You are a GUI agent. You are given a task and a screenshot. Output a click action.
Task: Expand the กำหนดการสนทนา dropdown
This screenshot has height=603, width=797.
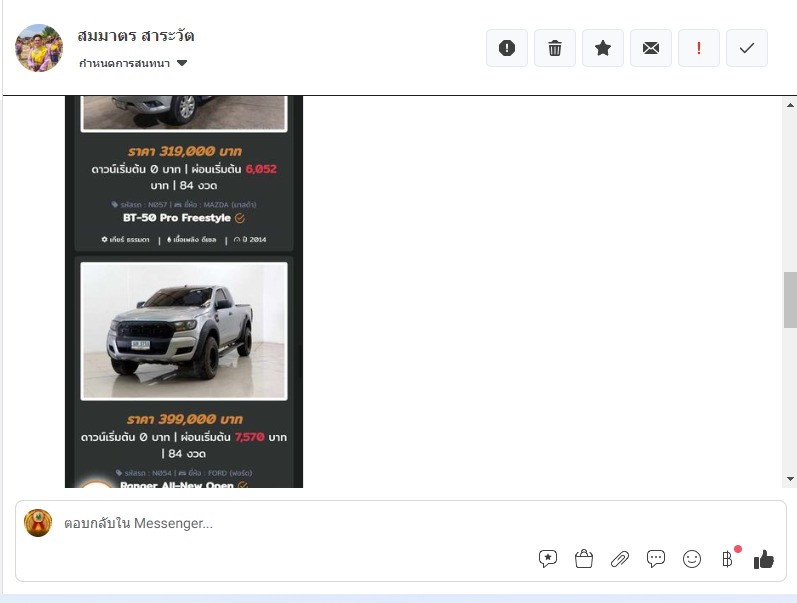tap(133, 63)
